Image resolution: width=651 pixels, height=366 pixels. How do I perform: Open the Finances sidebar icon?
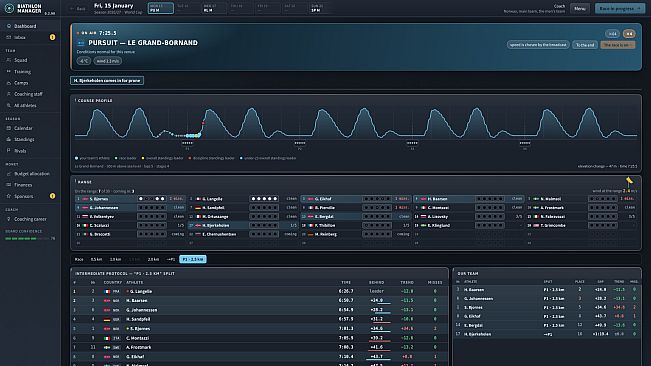(9, 185)
